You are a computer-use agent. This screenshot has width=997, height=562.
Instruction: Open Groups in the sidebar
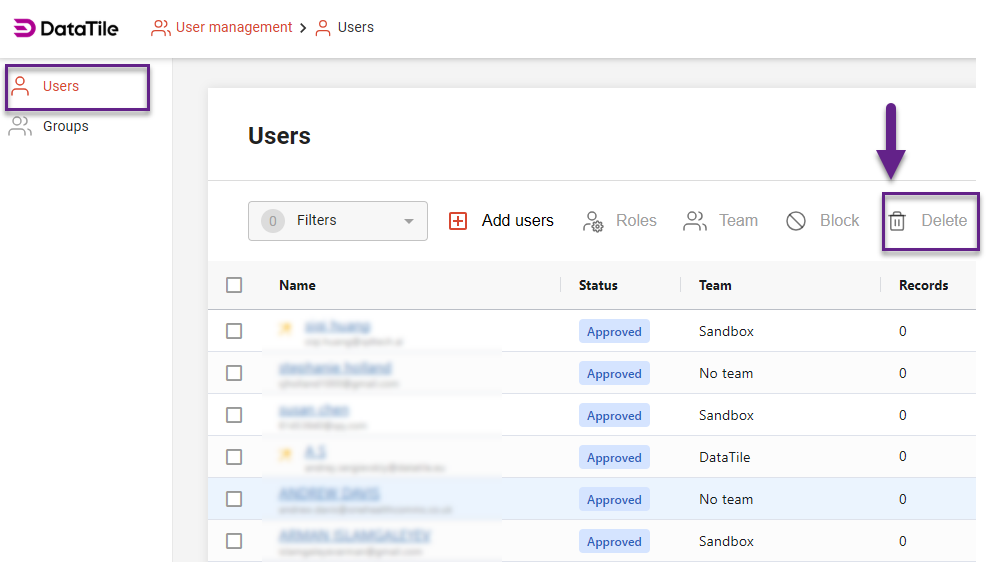tap(66, 126)
